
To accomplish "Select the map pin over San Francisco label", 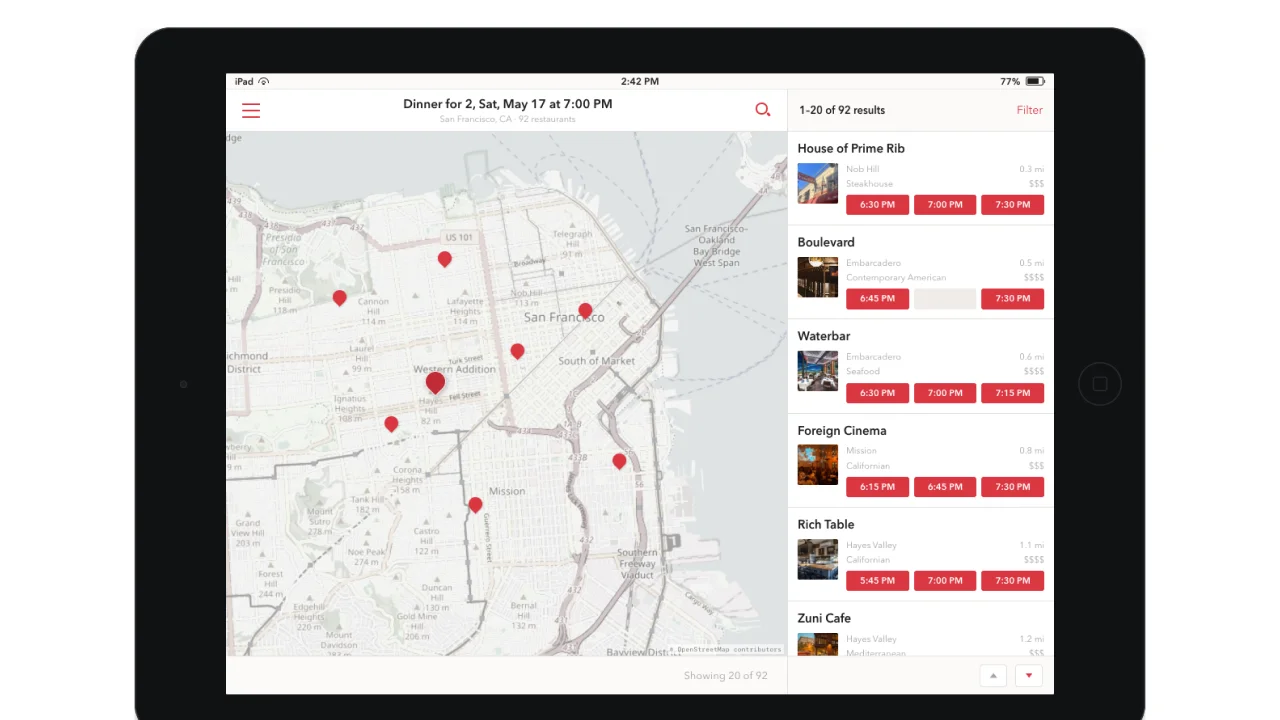I will (585, 311).
